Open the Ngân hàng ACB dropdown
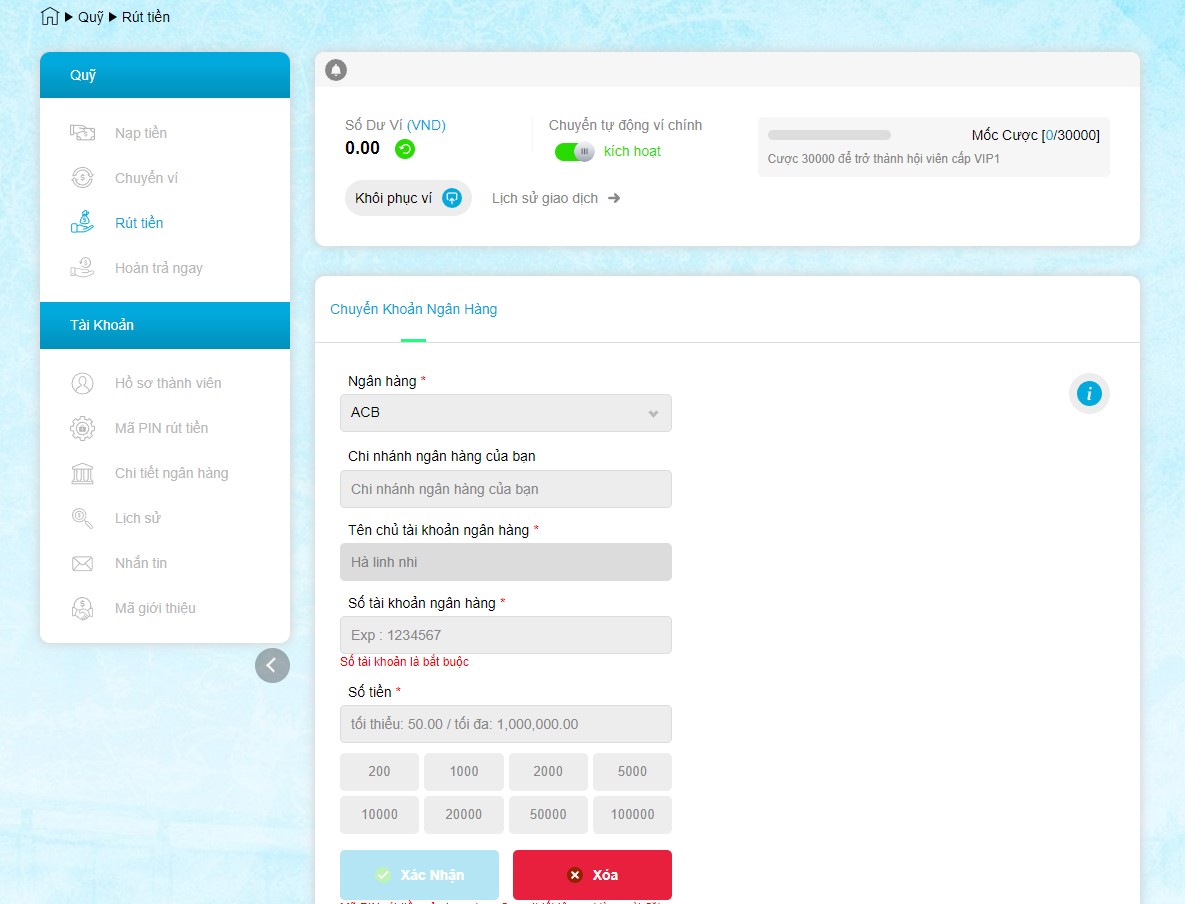The width and height of the screenshot is (1185, 904). 505,413
